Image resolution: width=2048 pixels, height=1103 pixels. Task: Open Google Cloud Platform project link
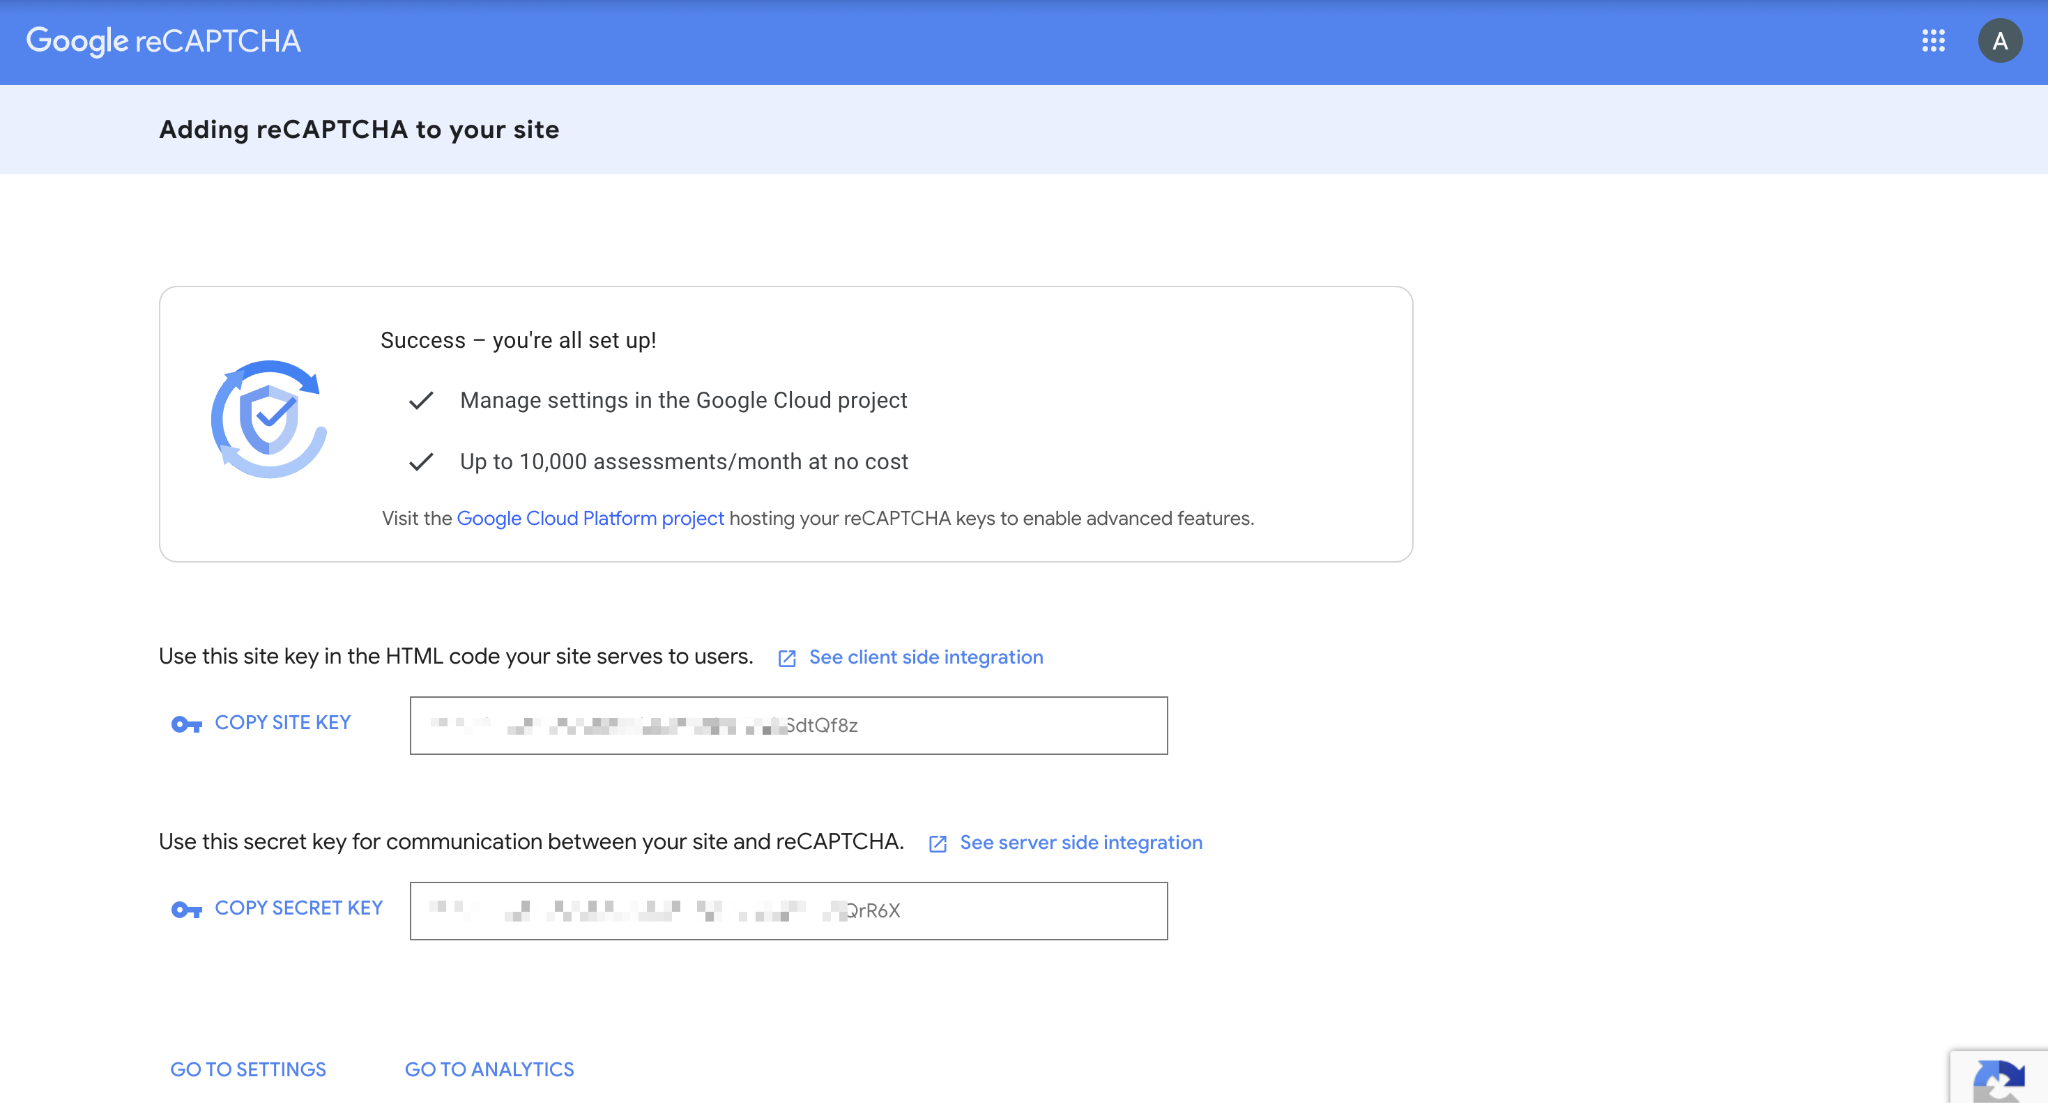click(x=590, y=518)
